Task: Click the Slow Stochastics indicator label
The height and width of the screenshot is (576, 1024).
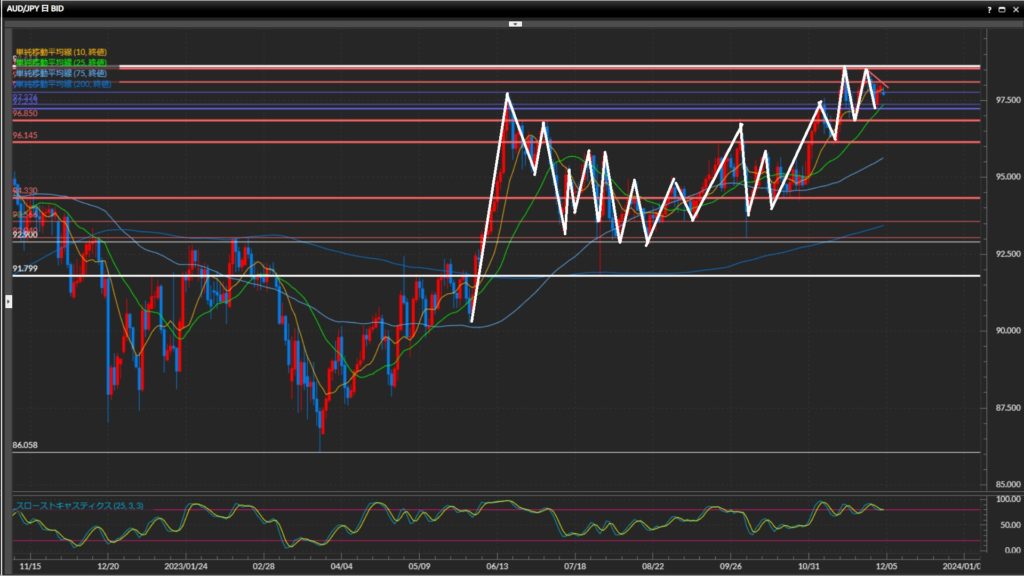Action: pyautogui.click(x=80, y=506)
